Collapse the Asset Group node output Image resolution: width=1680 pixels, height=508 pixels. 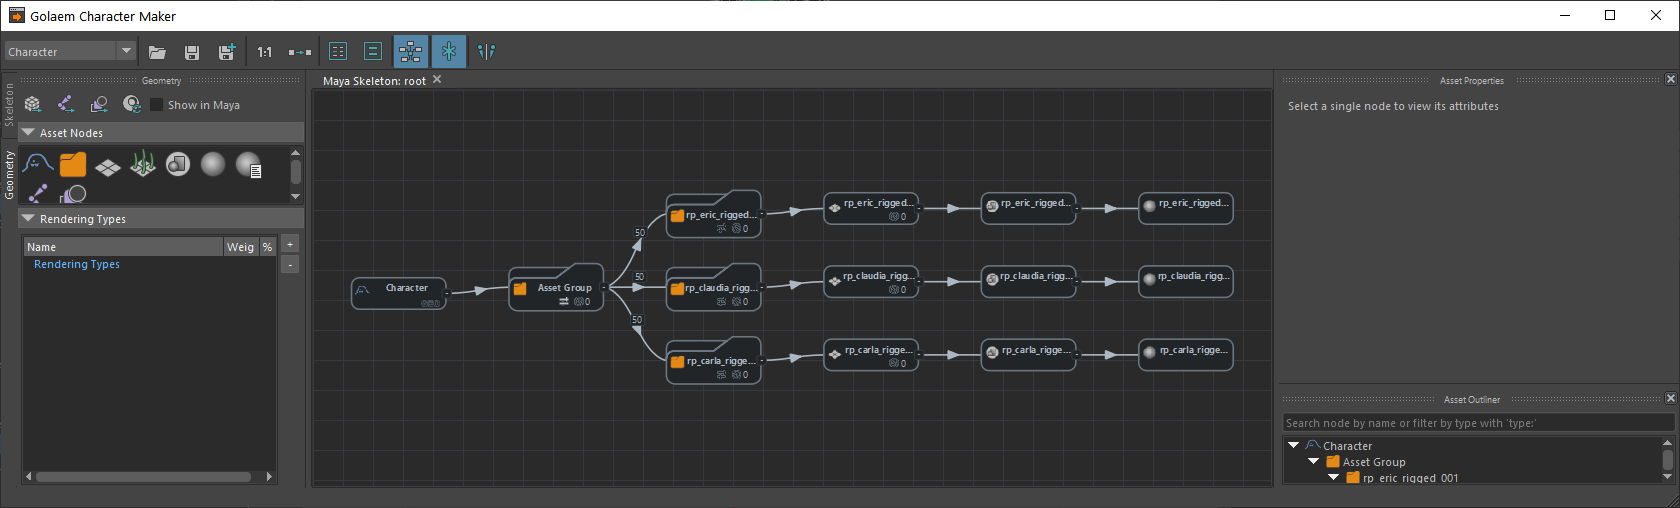coord(604,288)
